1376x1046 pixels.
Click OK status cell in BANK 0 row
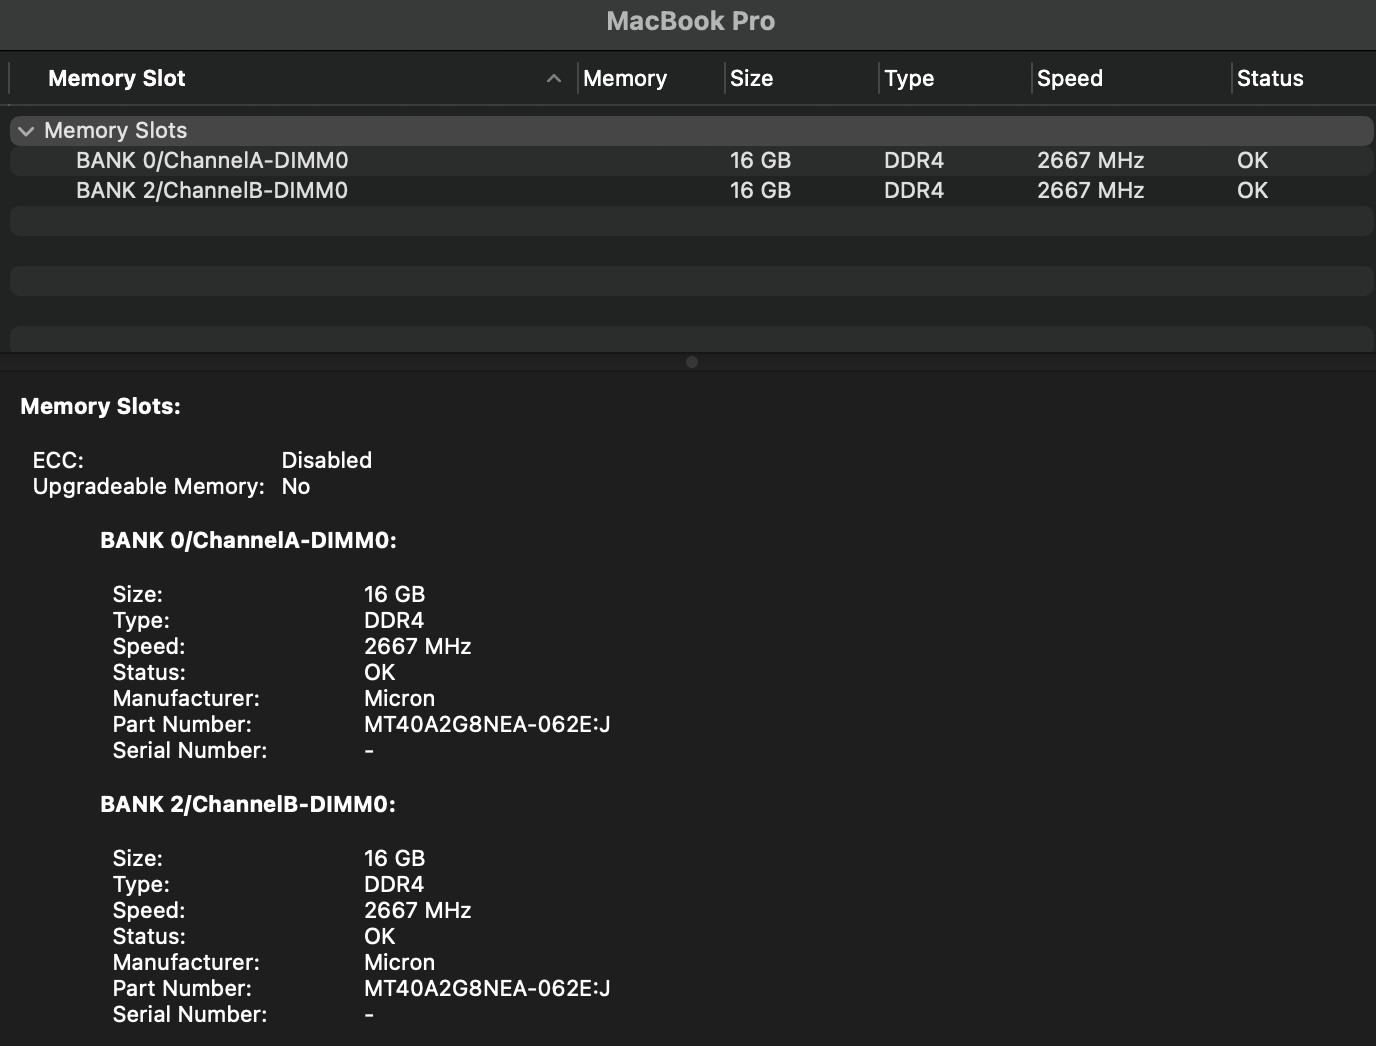[1252, 161]
